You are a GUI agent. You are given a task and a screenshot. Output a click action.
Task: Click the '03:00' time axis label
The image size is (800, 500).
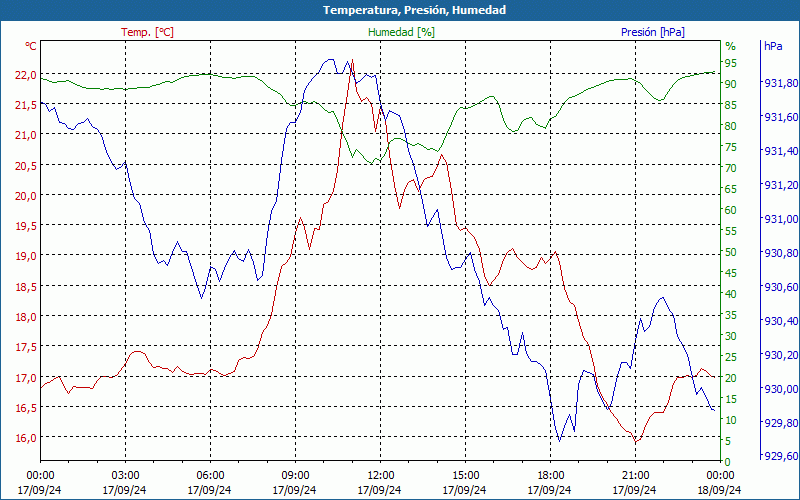[125, 475]
